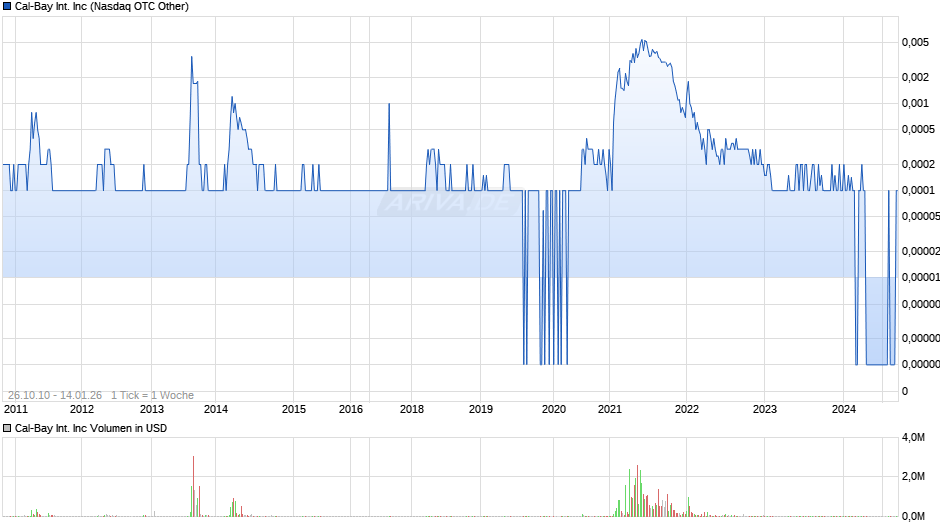The image size is (940, 526).
Task: Select the 2021 x-axis year label
Action: pos(610,409)
